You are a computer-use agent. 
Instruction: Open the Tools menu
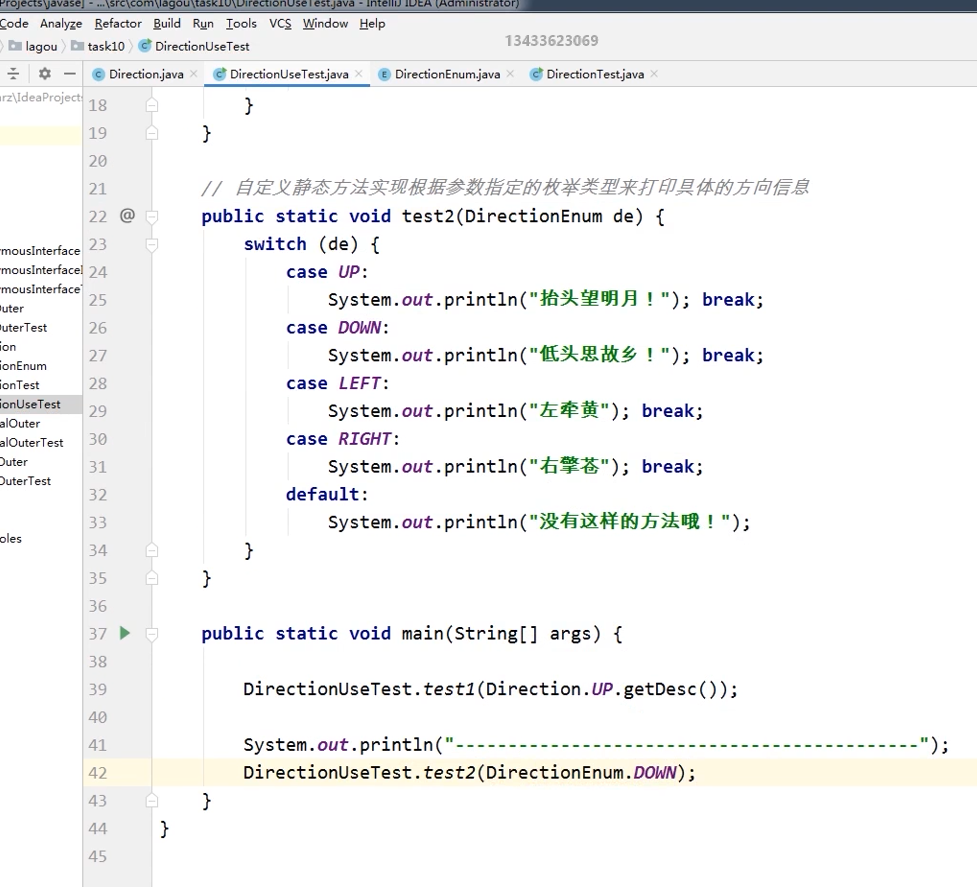click(x=241, y=24)
